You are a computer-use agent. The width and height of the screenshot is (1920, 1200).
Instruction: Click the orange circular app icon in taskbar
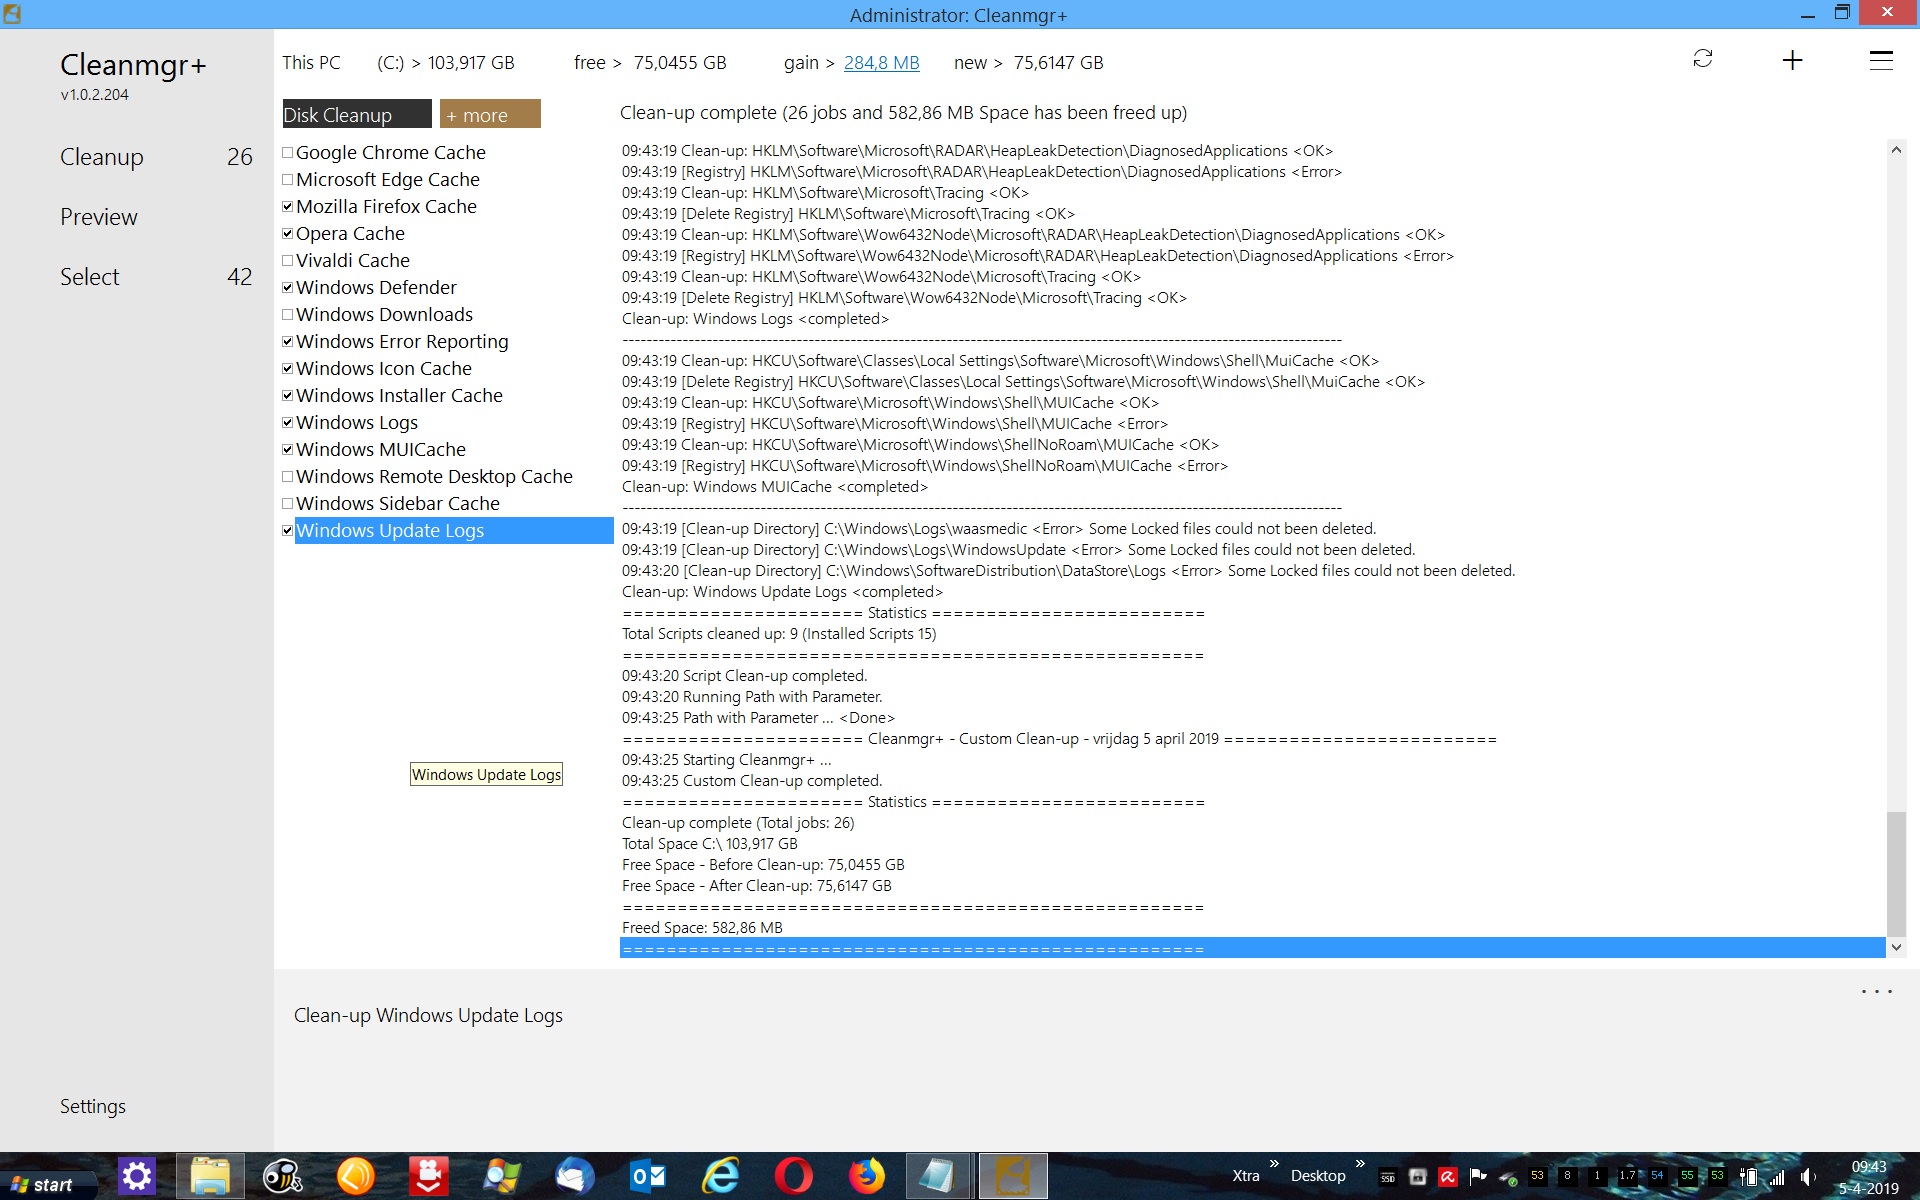coord(355,1176)
